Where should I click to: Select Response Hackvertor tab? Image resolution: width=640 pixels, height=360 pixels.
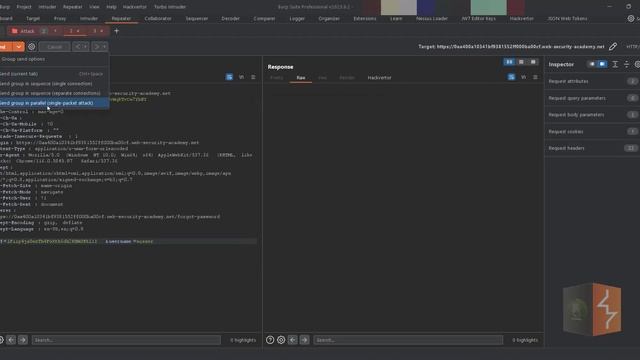tap(379, 78)
